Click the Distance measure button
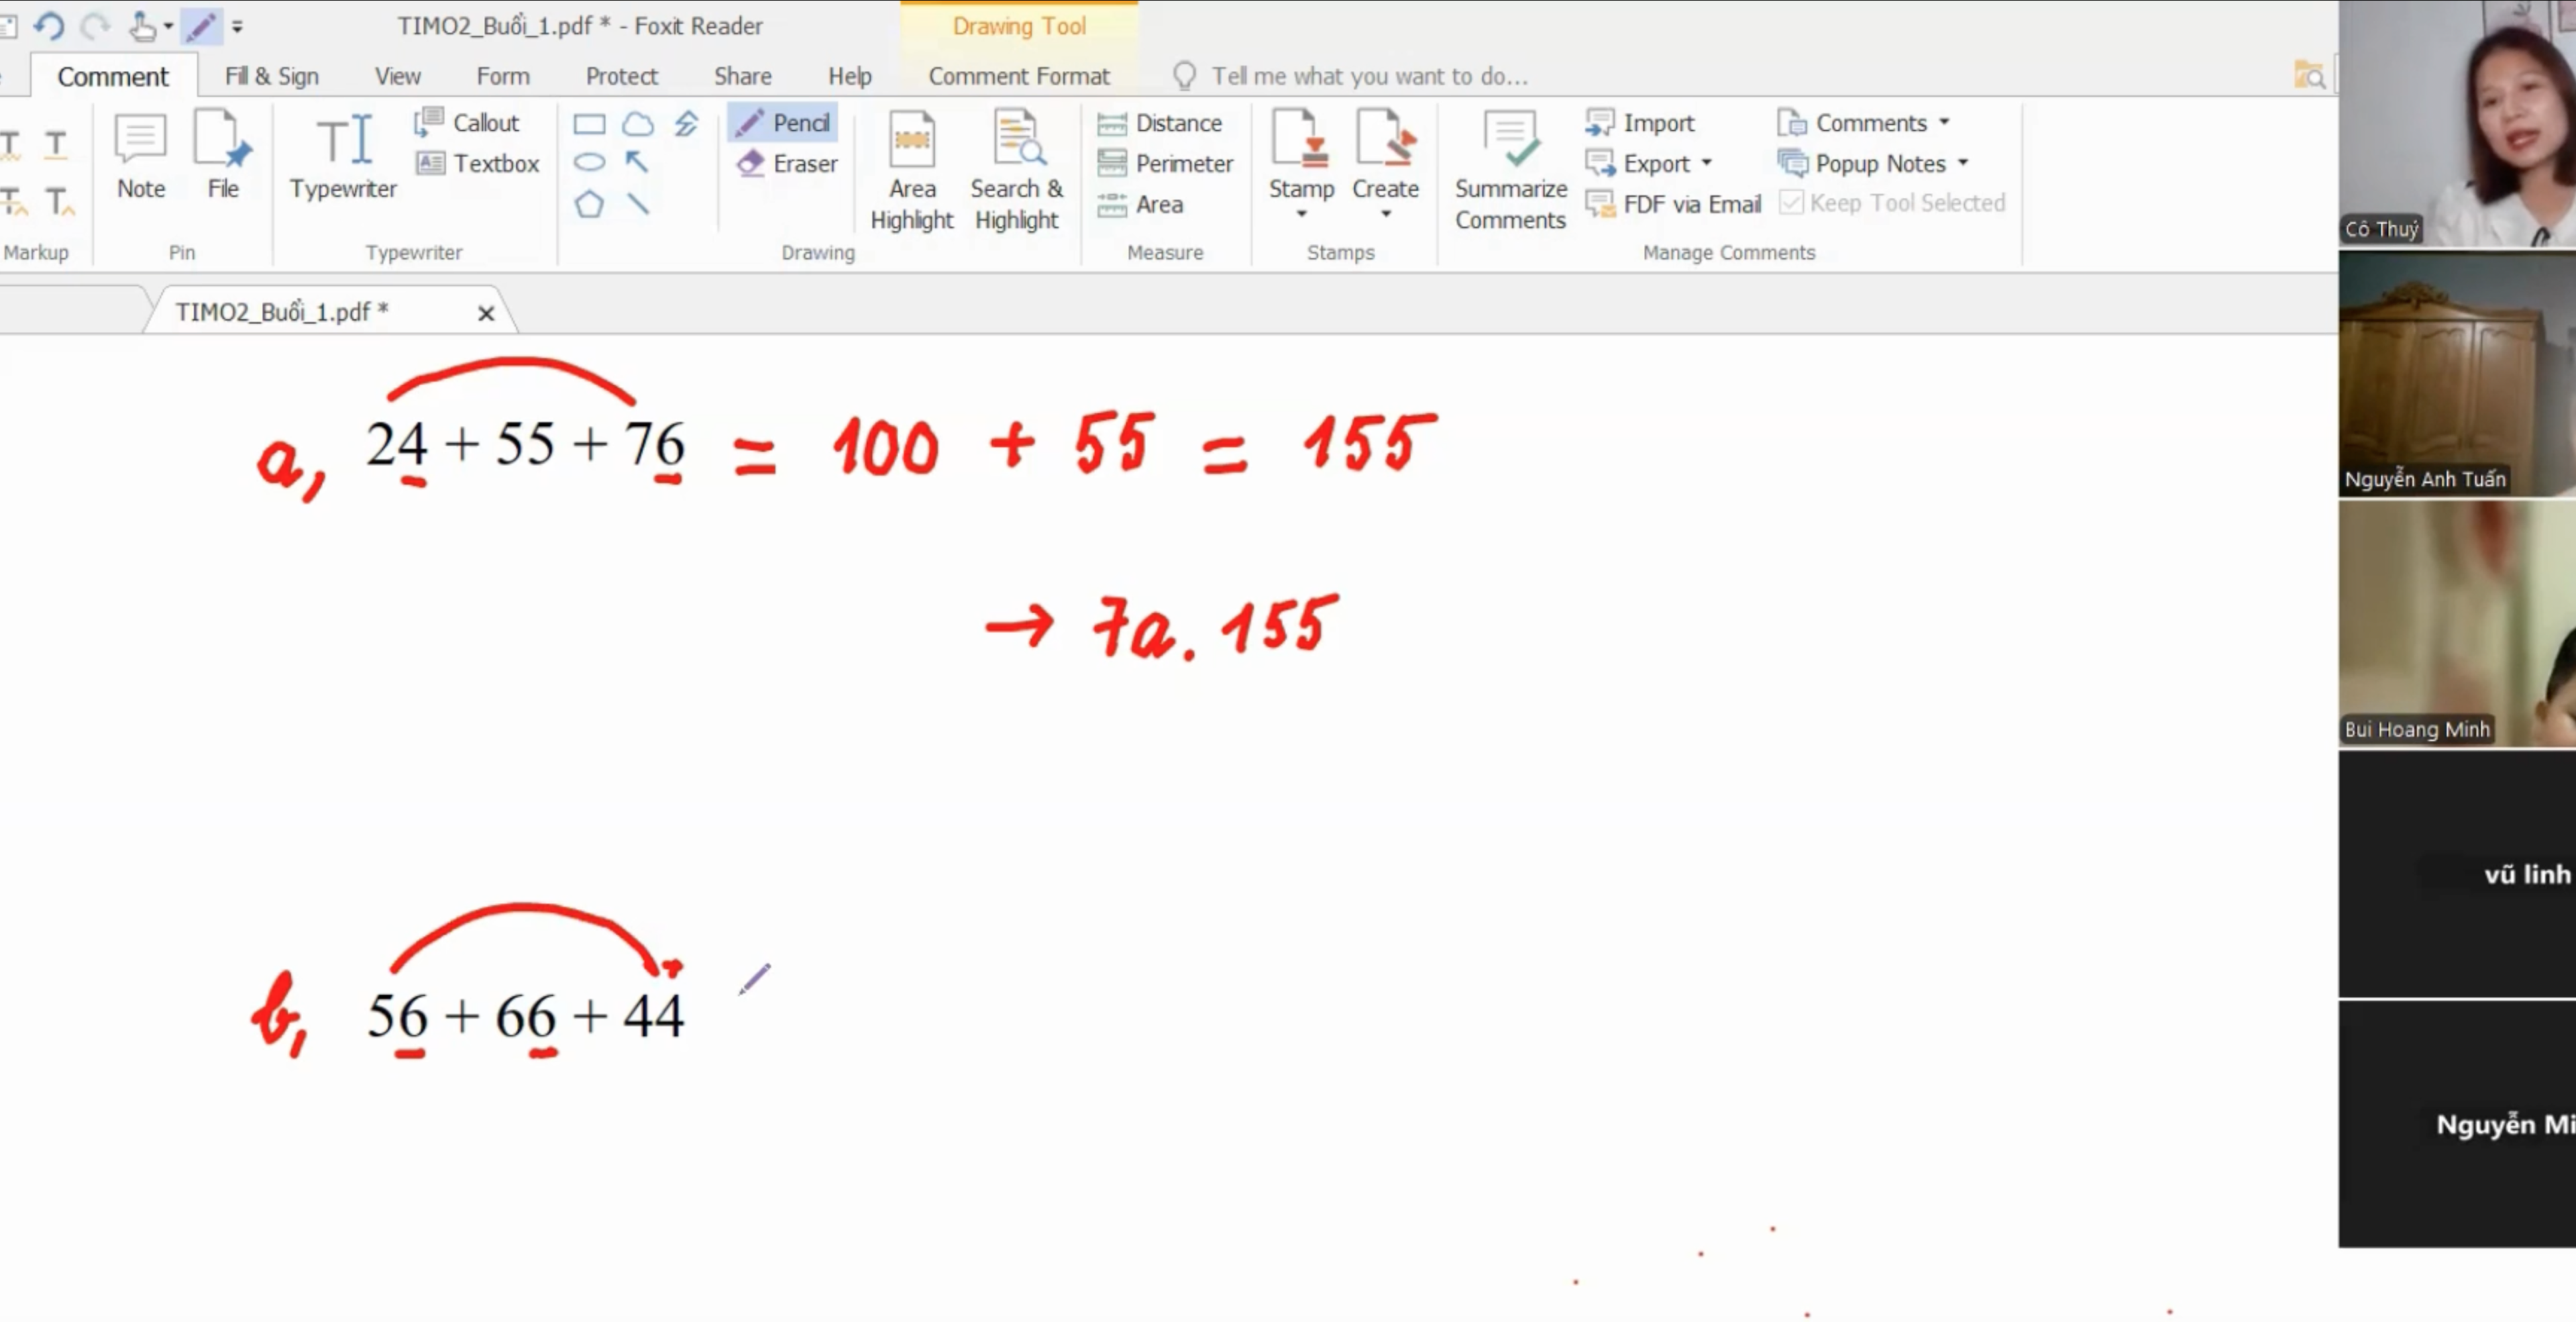The height and width of the screenshot is (1322, 2576). [x=1160, y=123]
